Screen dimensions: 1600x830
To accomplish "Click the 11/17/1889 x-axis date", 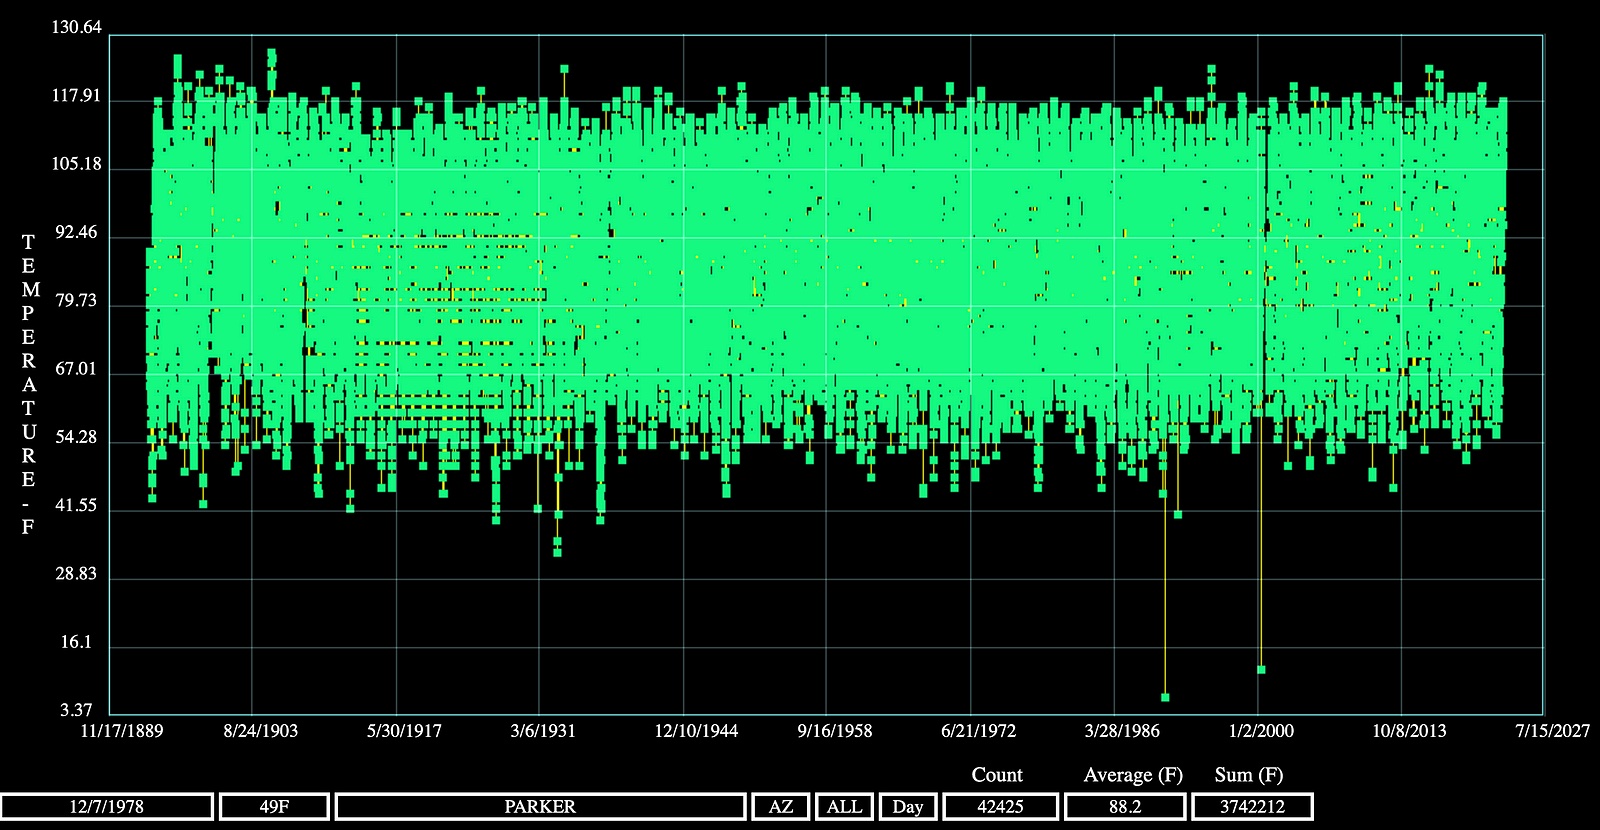I will (x=122, y=731).
